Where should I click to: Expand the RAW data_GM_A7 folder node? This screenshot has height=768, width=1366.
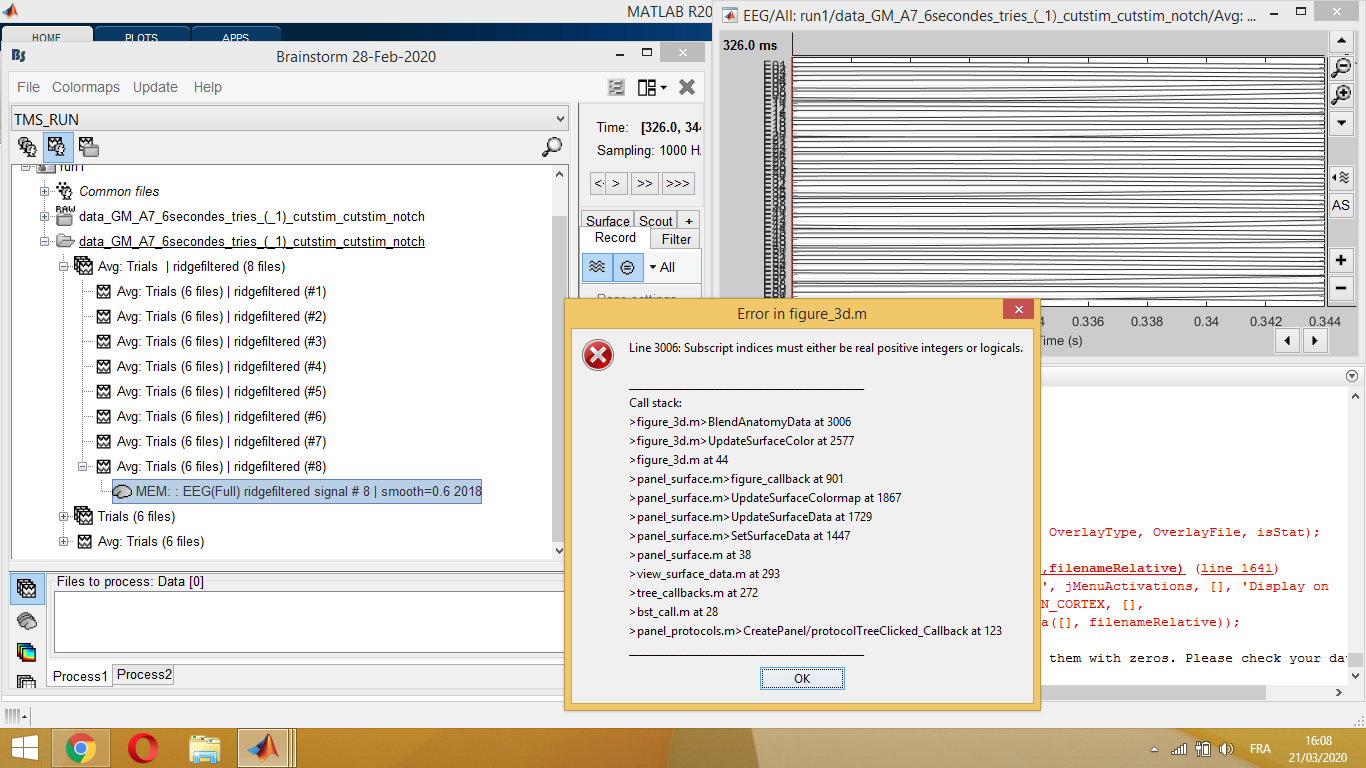coord(44,216)
